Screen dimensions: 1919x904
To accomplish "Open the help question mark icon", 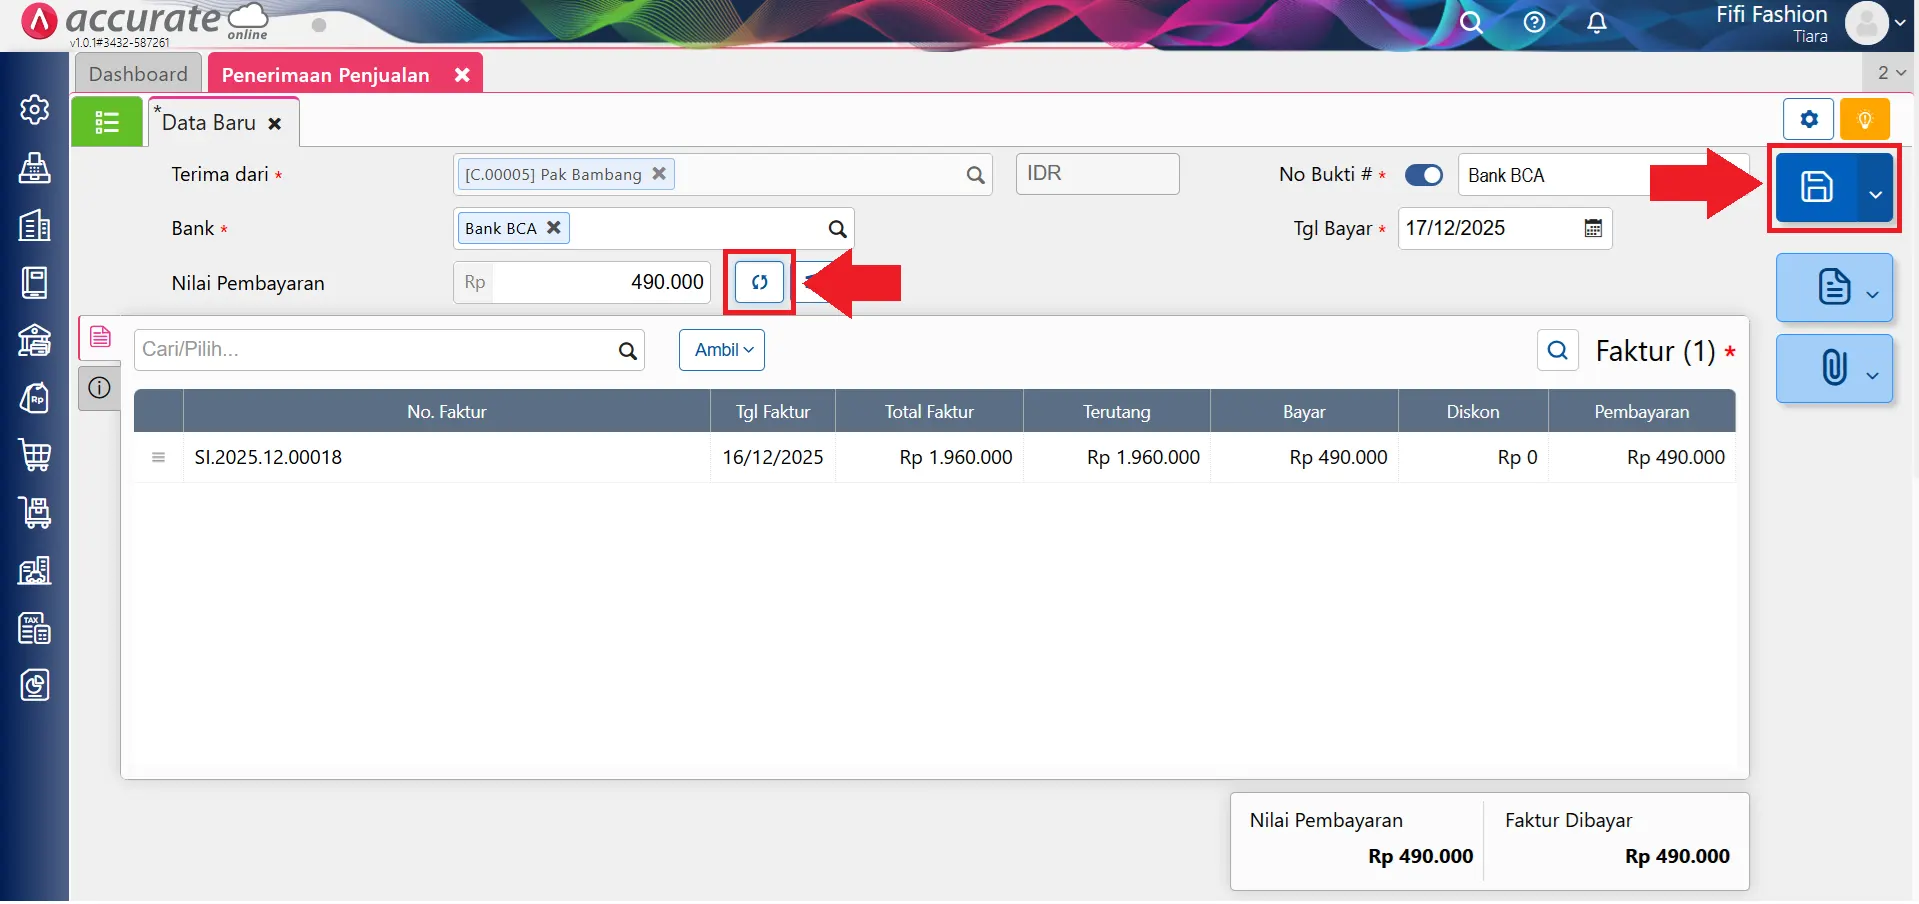I will [1534, 23].
